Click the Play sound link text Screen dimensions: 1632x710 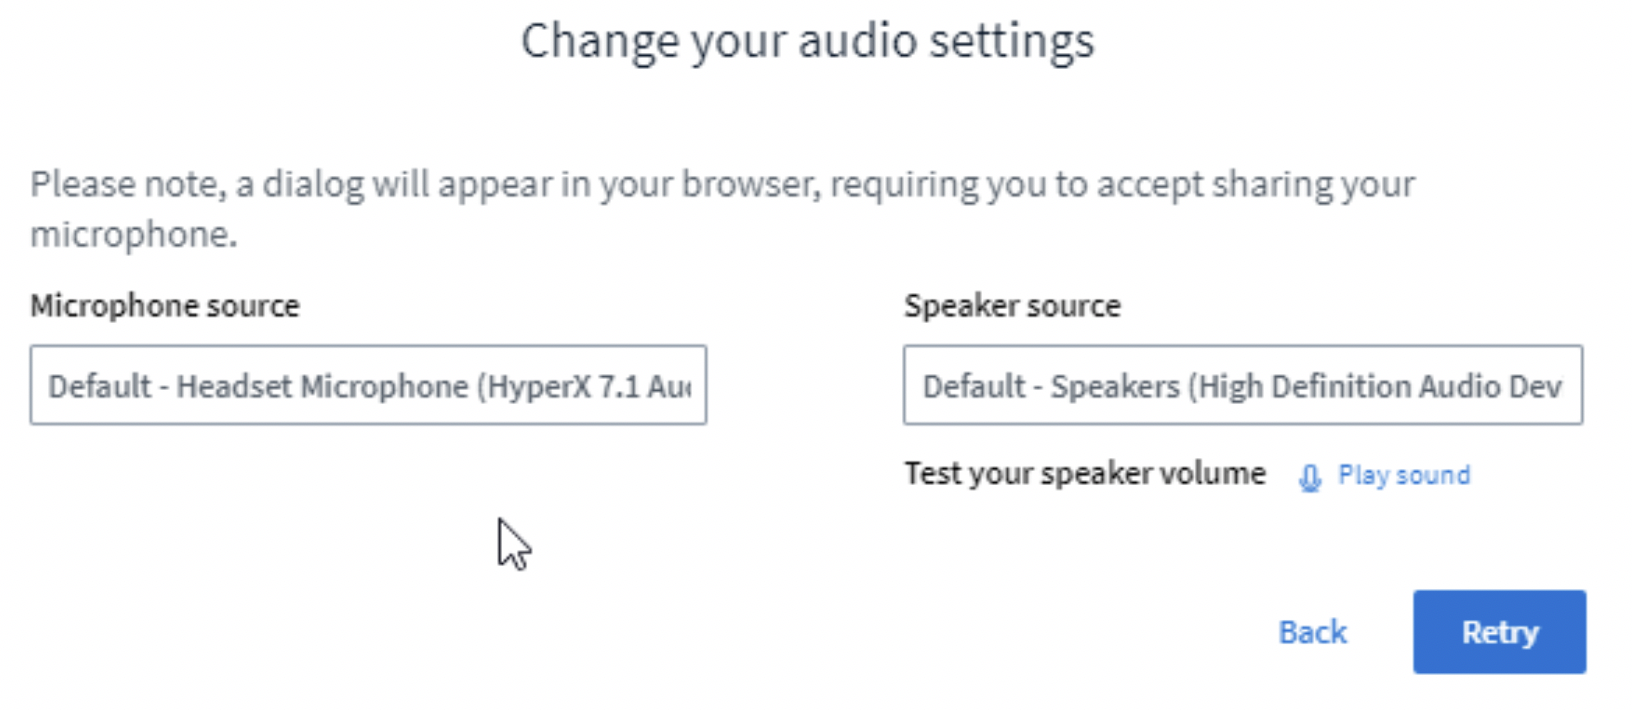tap(1404, 475)
